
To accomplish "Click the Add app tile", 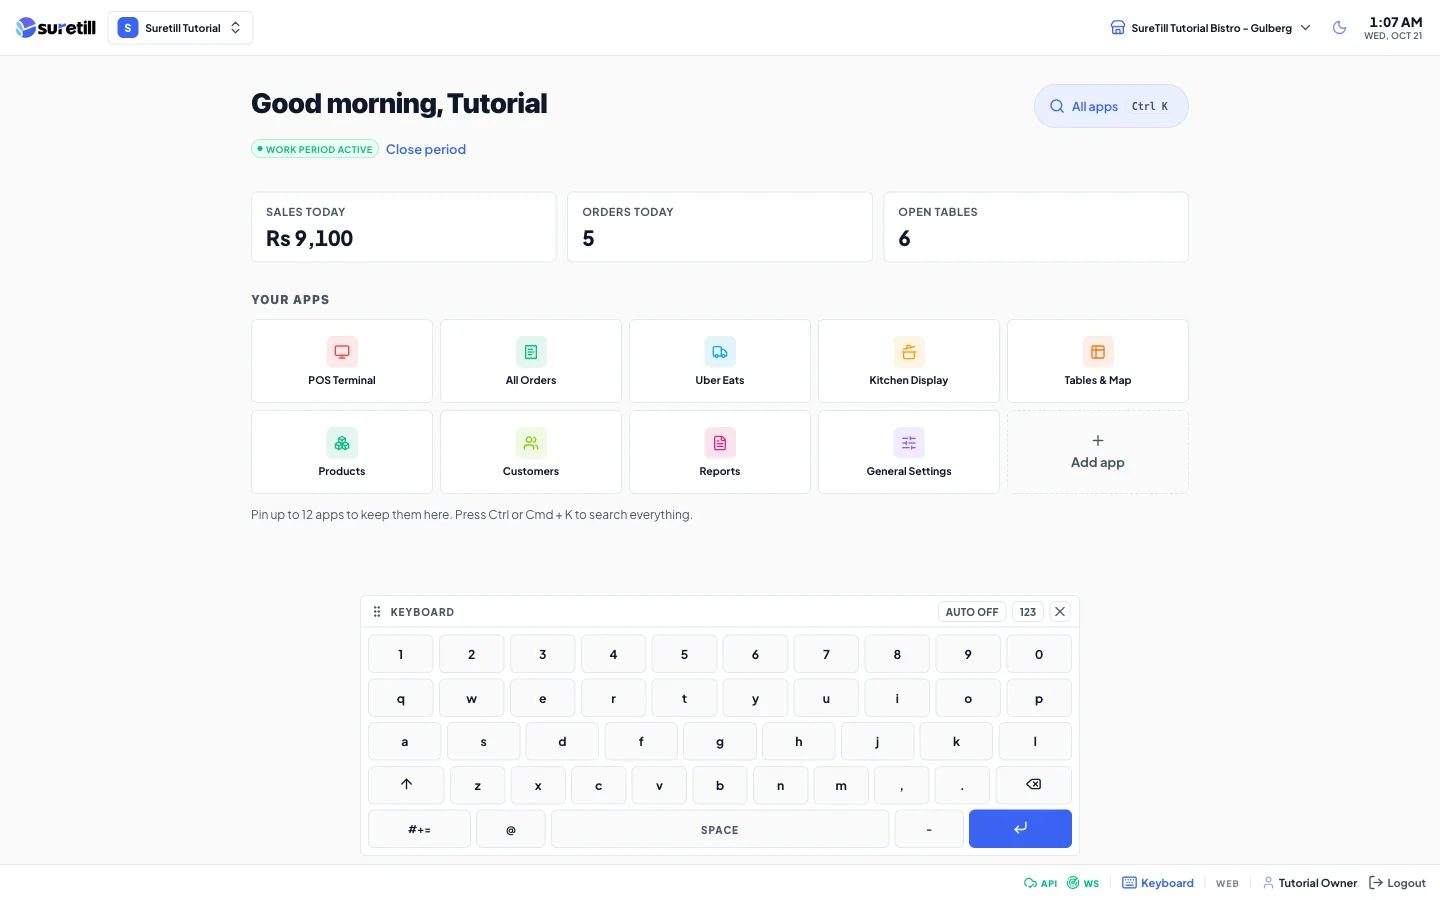I will 1098,452.
